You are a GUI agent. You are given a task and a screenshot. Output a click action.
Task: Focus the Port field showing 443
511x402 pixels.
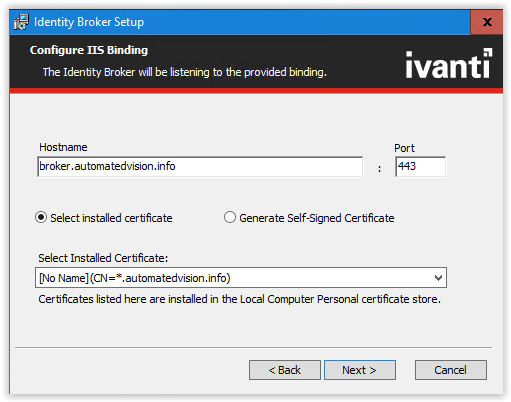point(420,166)
